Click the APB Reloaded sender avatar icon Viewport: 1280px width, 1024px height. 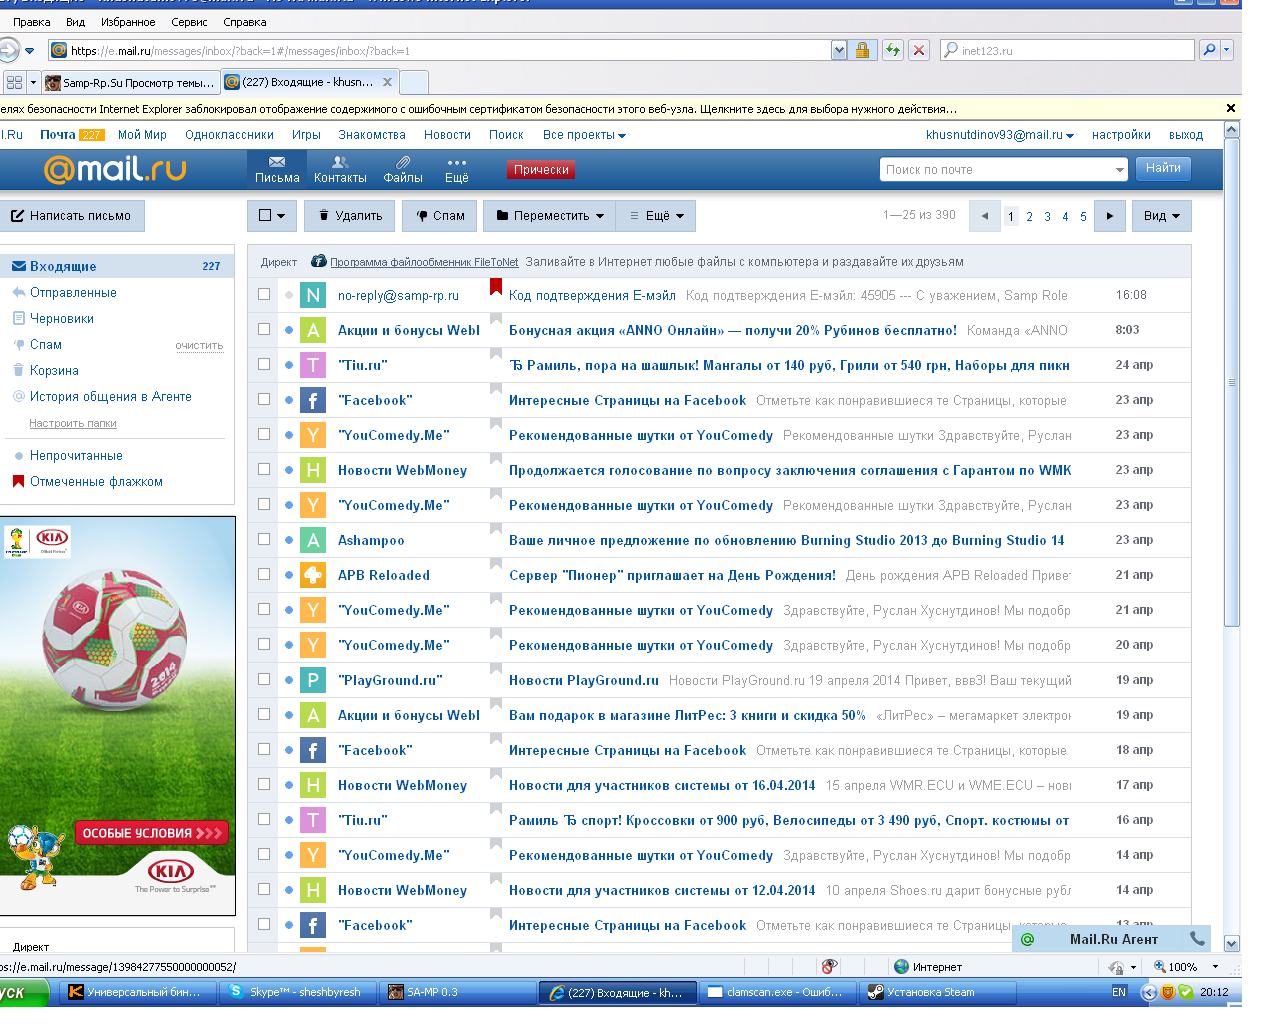(x=313, y=575)
